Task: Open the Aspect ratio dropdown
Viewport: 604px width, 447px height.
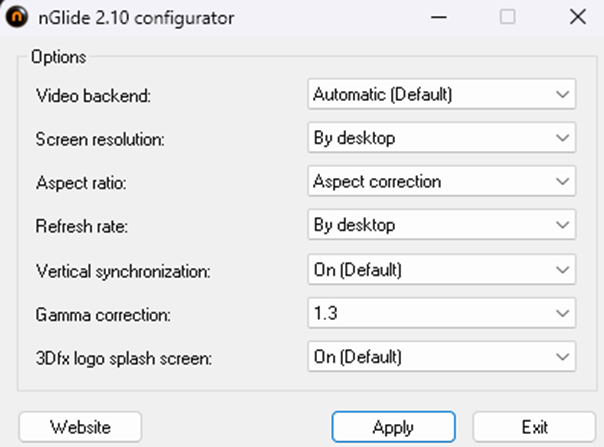Action: tap(441, 182)
